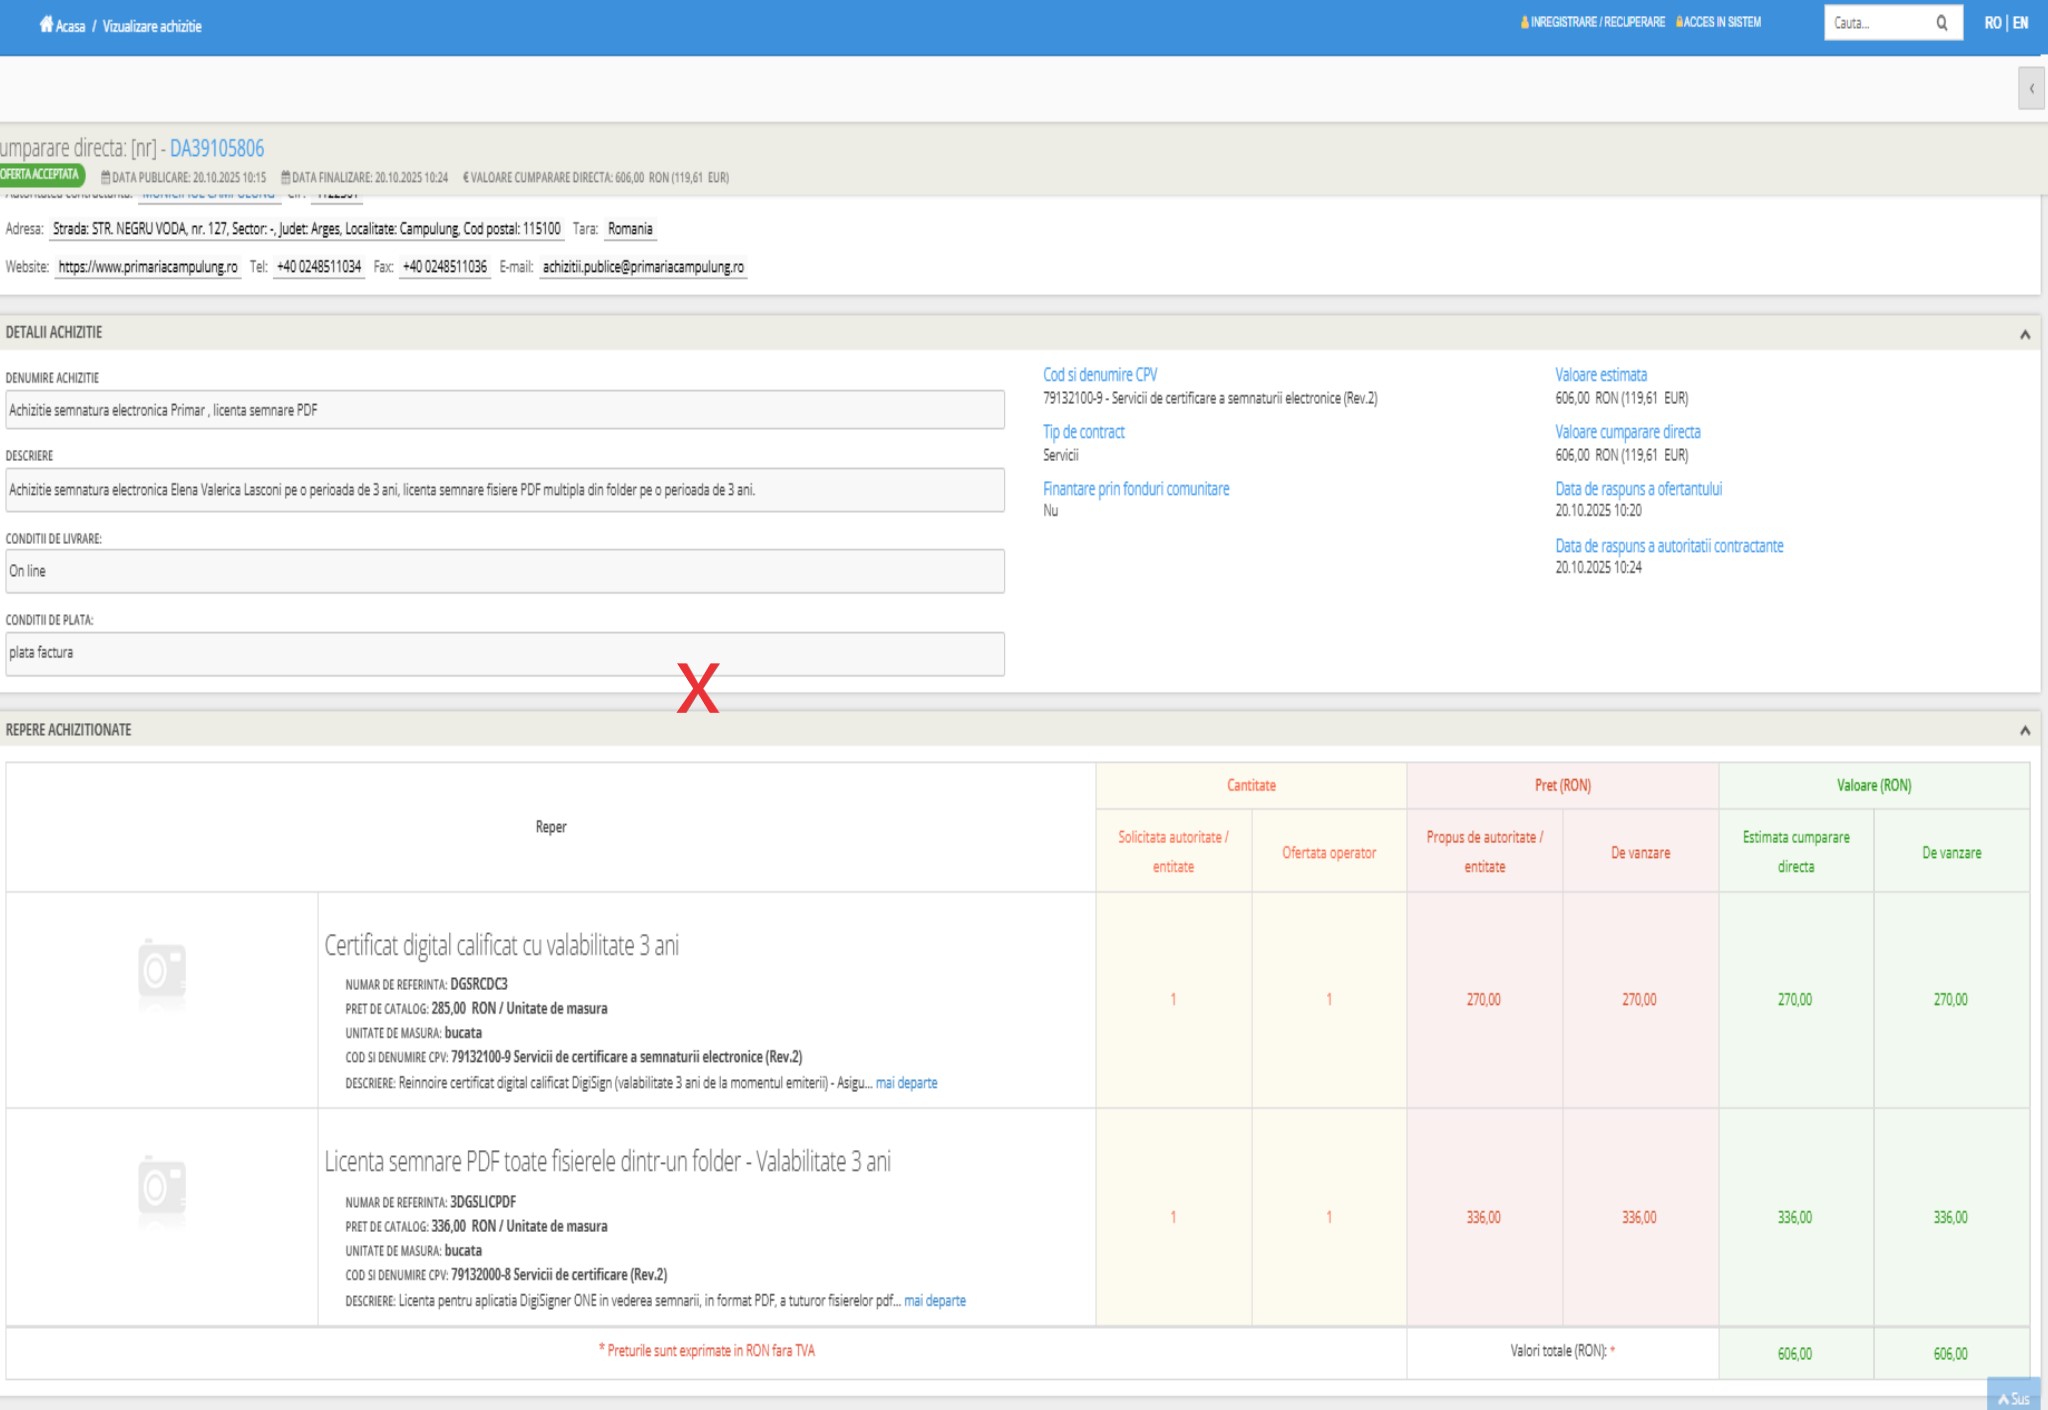The image size is (2048, 1410).
Task: Click the search magnifier icon
Action: [x=1941, y=23]
